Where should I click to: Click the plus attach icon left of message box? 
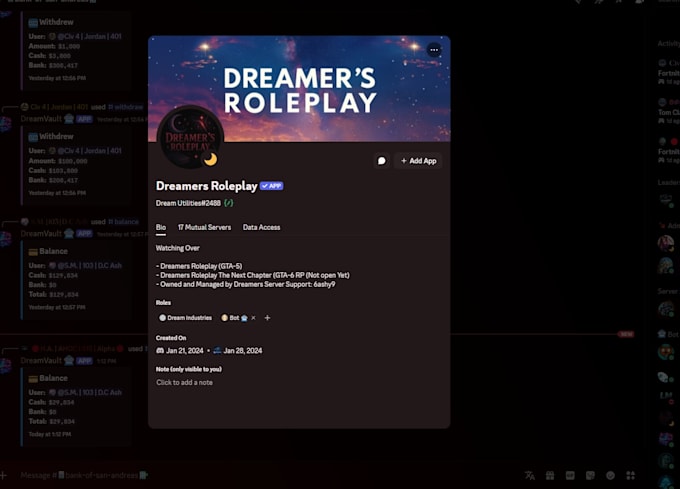3,475
